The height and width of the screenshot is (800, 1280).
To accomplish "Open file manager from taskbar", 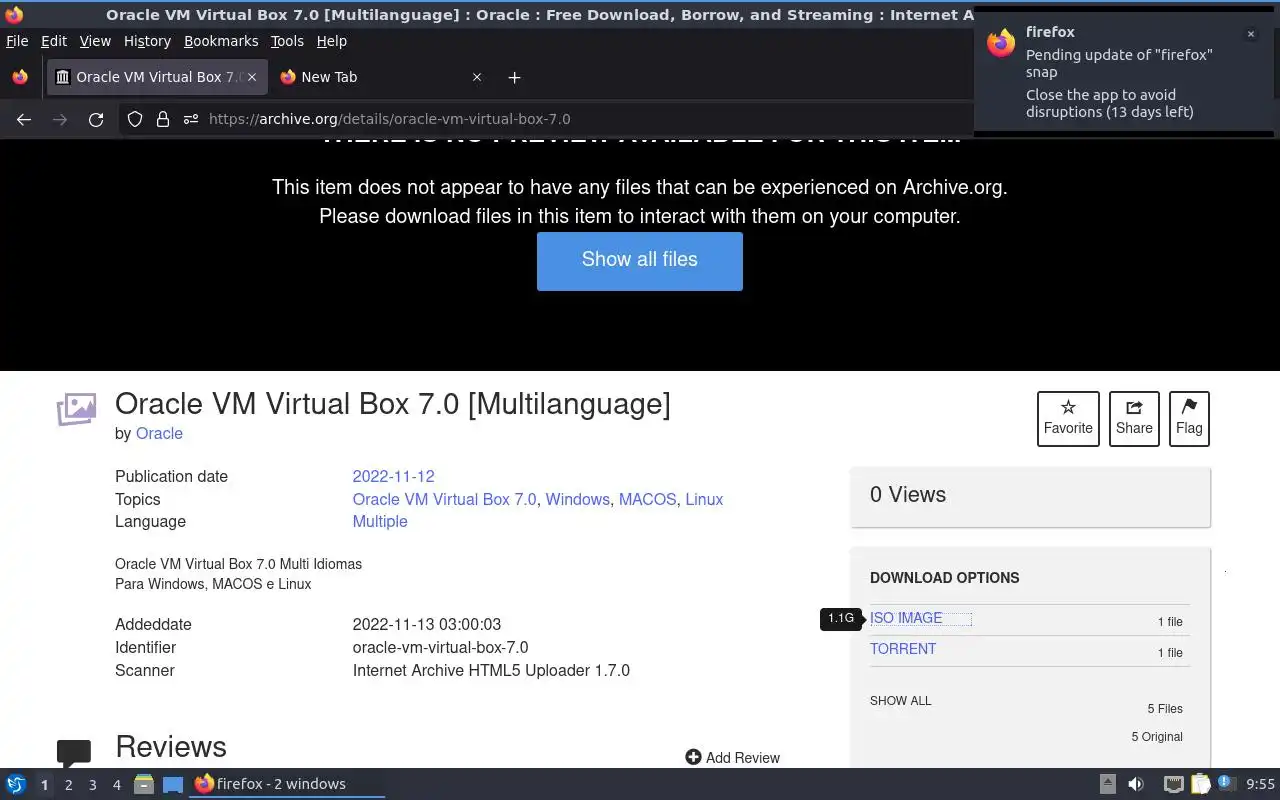I will (144, 784).
